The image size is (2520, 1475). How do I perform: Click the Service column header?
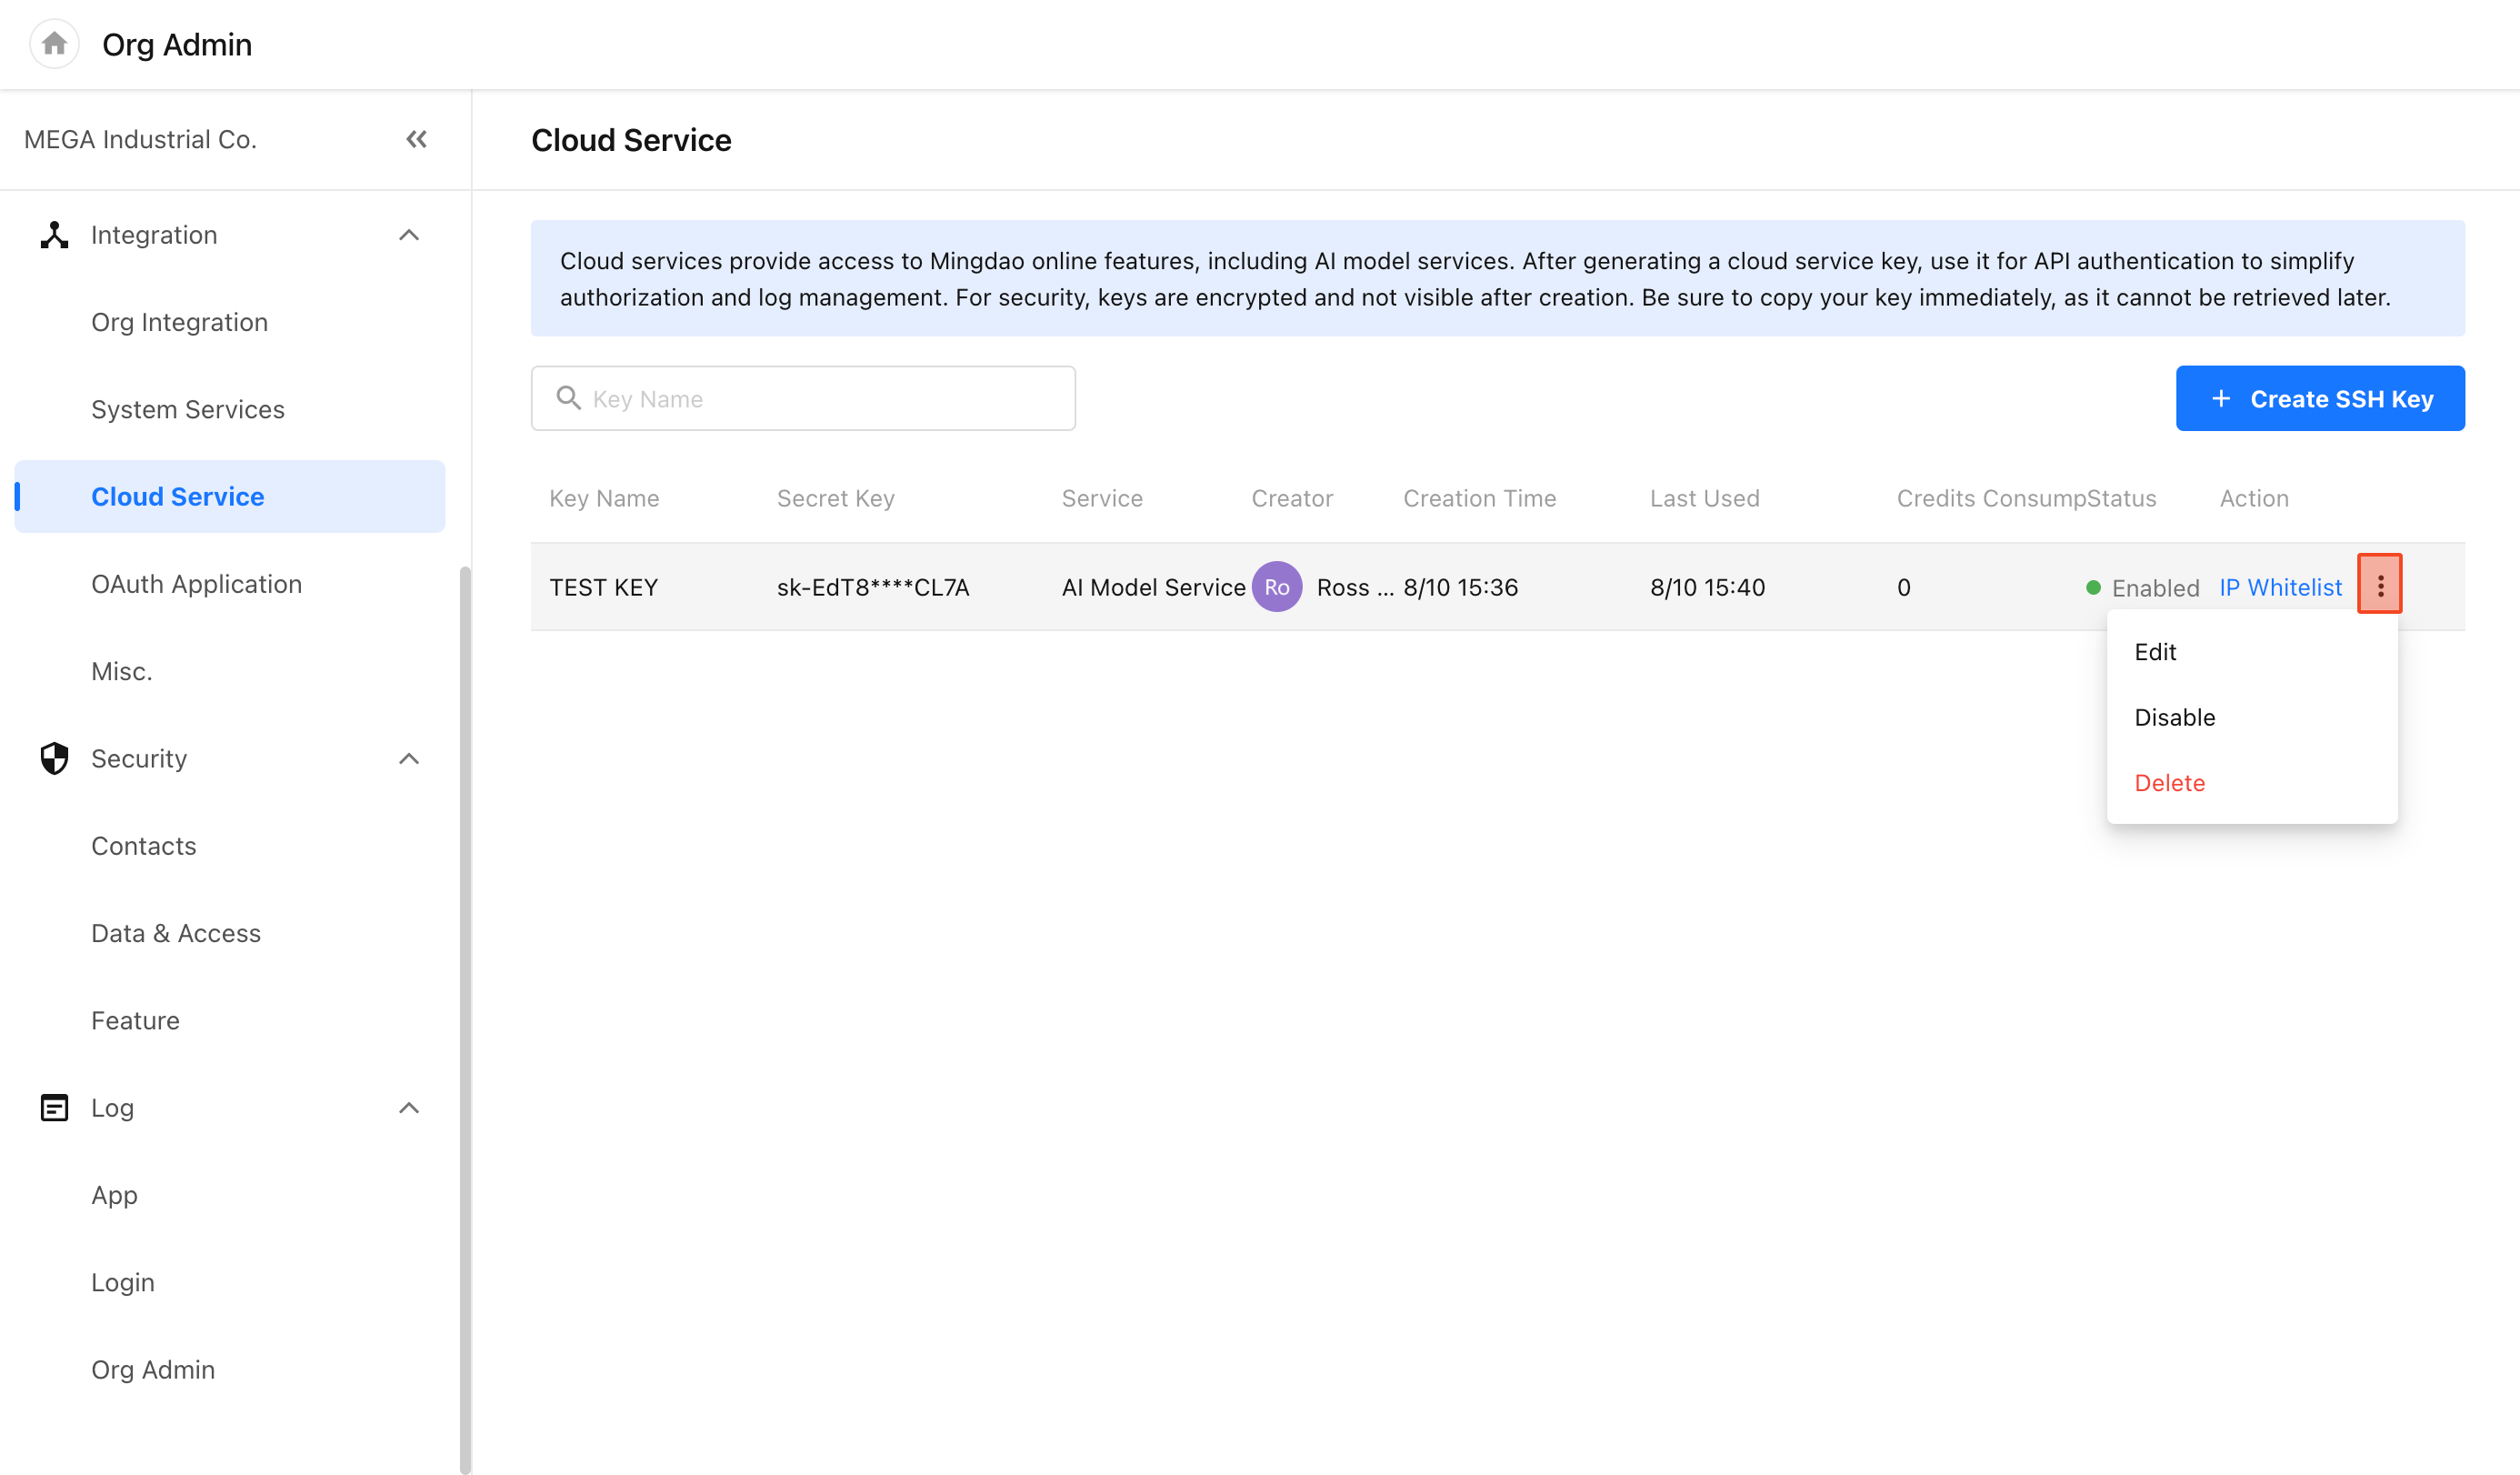[x=1102, y=498]
